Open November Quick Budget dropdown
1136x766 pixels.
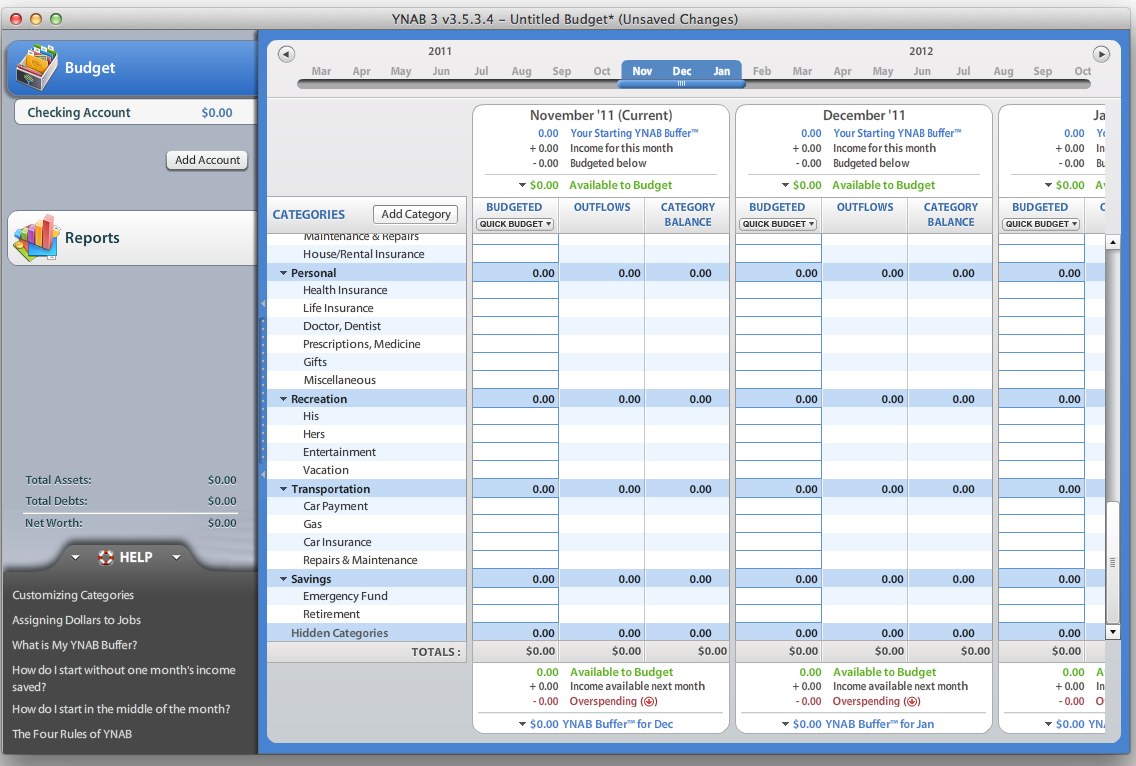515,224
